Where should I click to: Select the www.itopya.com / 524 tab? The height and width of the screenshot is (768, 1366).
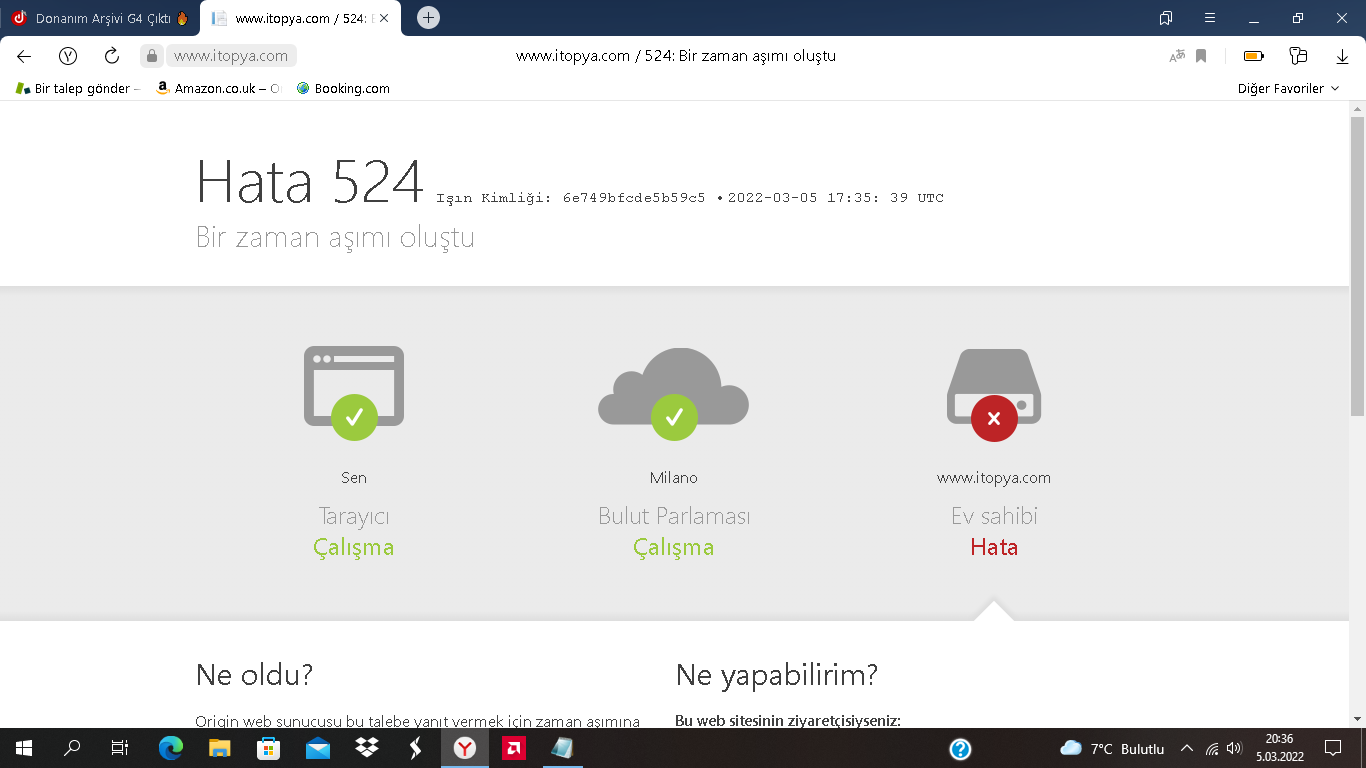point(301,18)
